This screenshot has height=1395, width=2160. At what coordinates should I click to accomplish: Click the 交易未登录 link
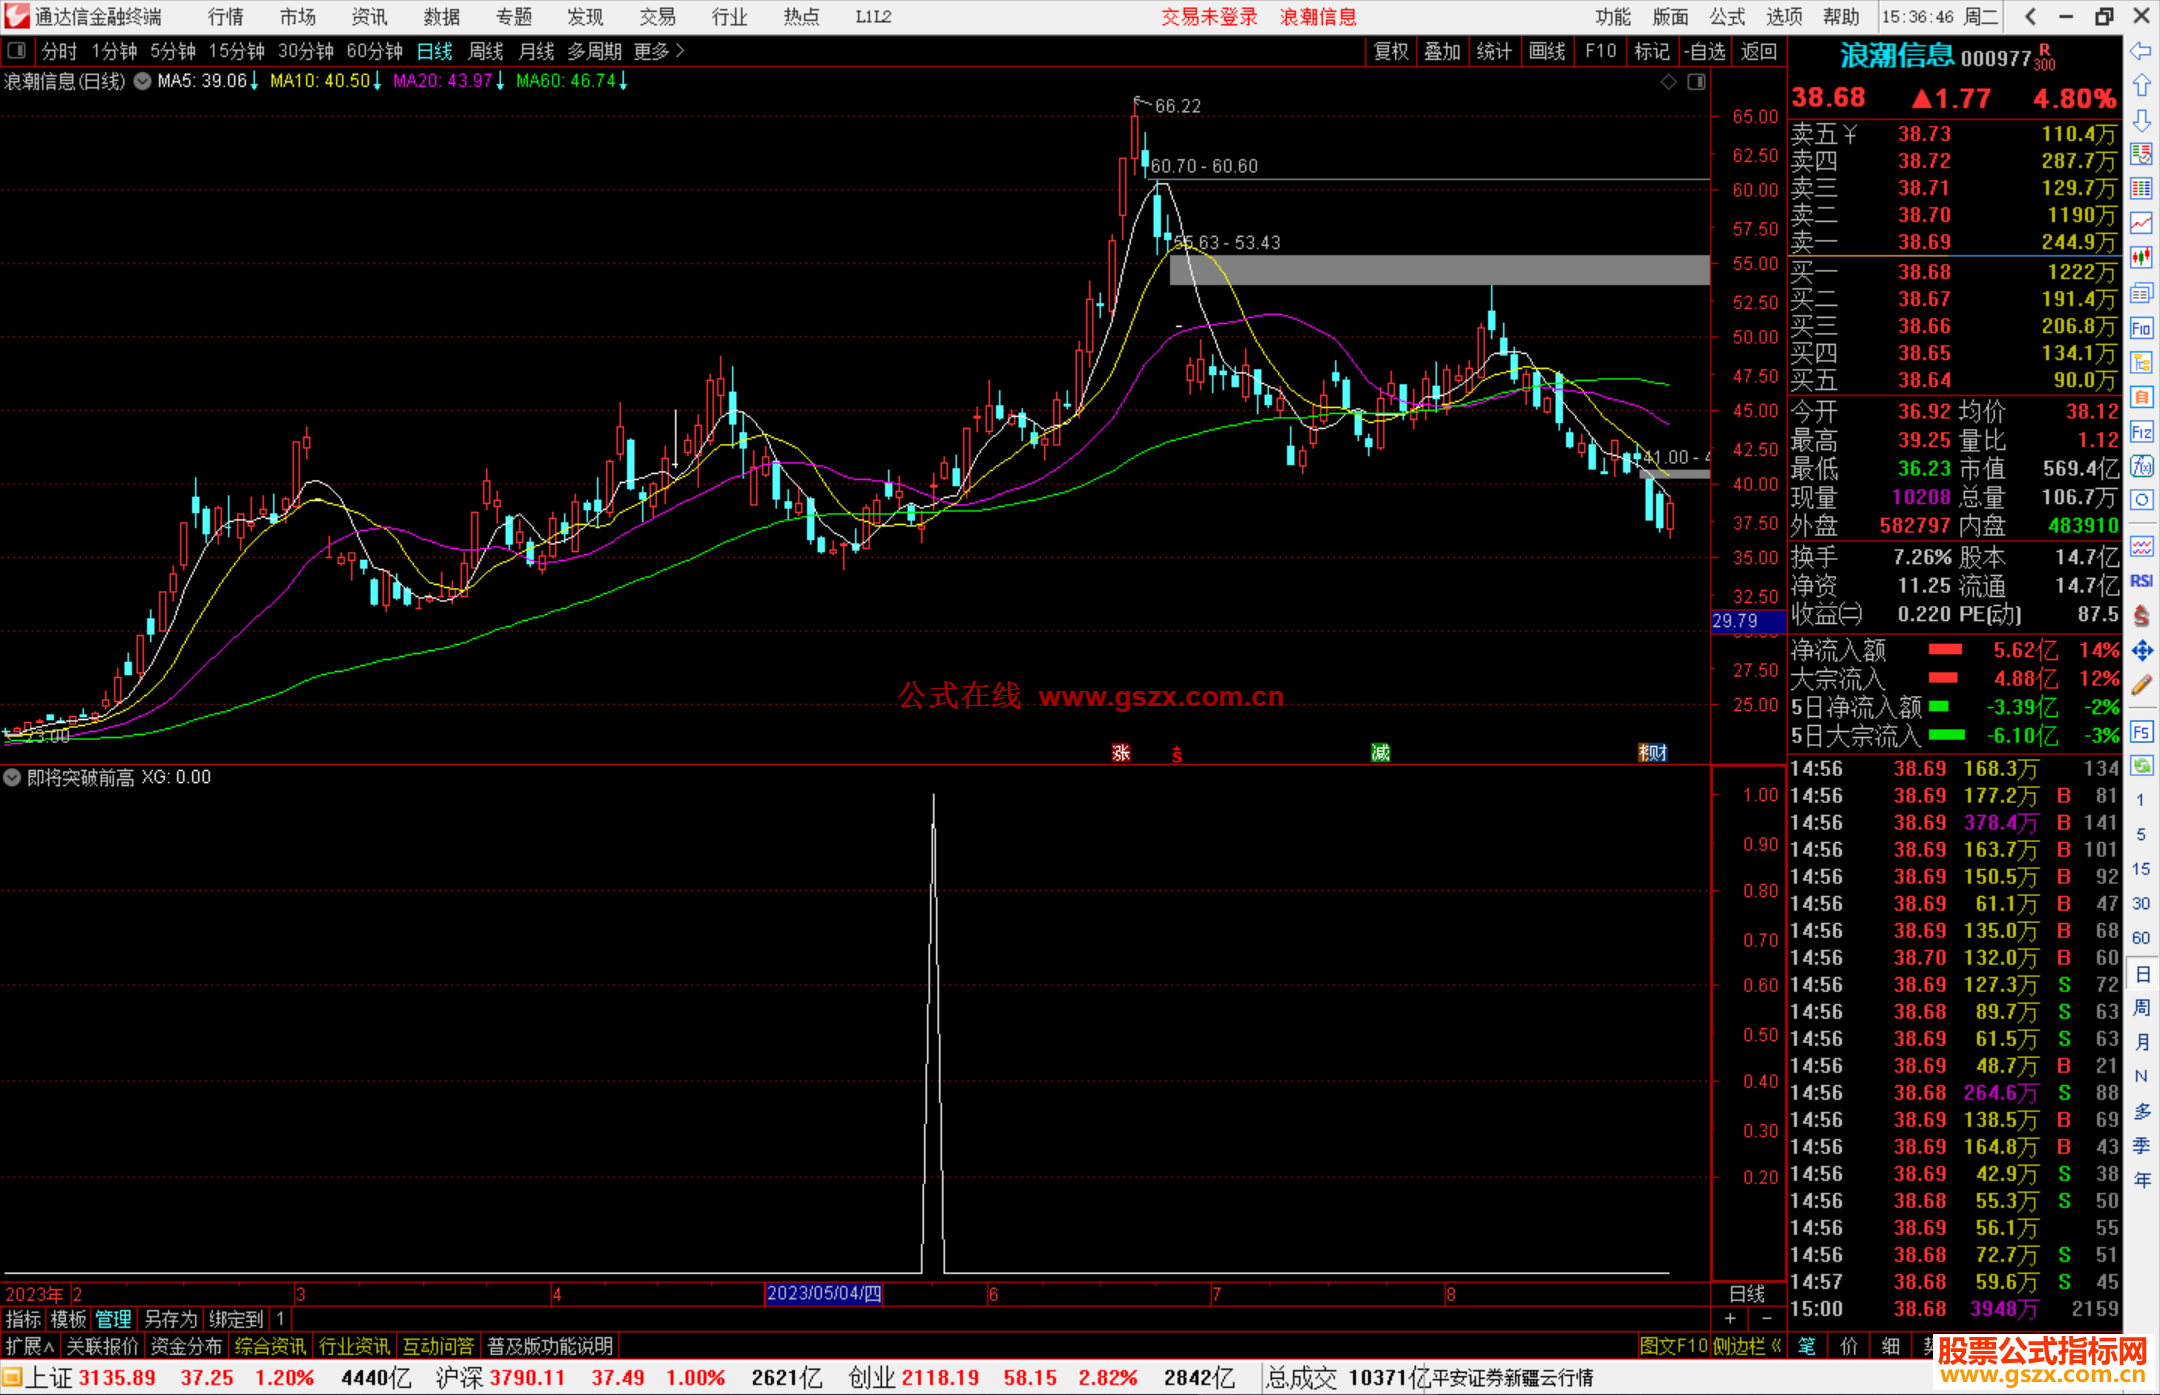[1209, 17]
